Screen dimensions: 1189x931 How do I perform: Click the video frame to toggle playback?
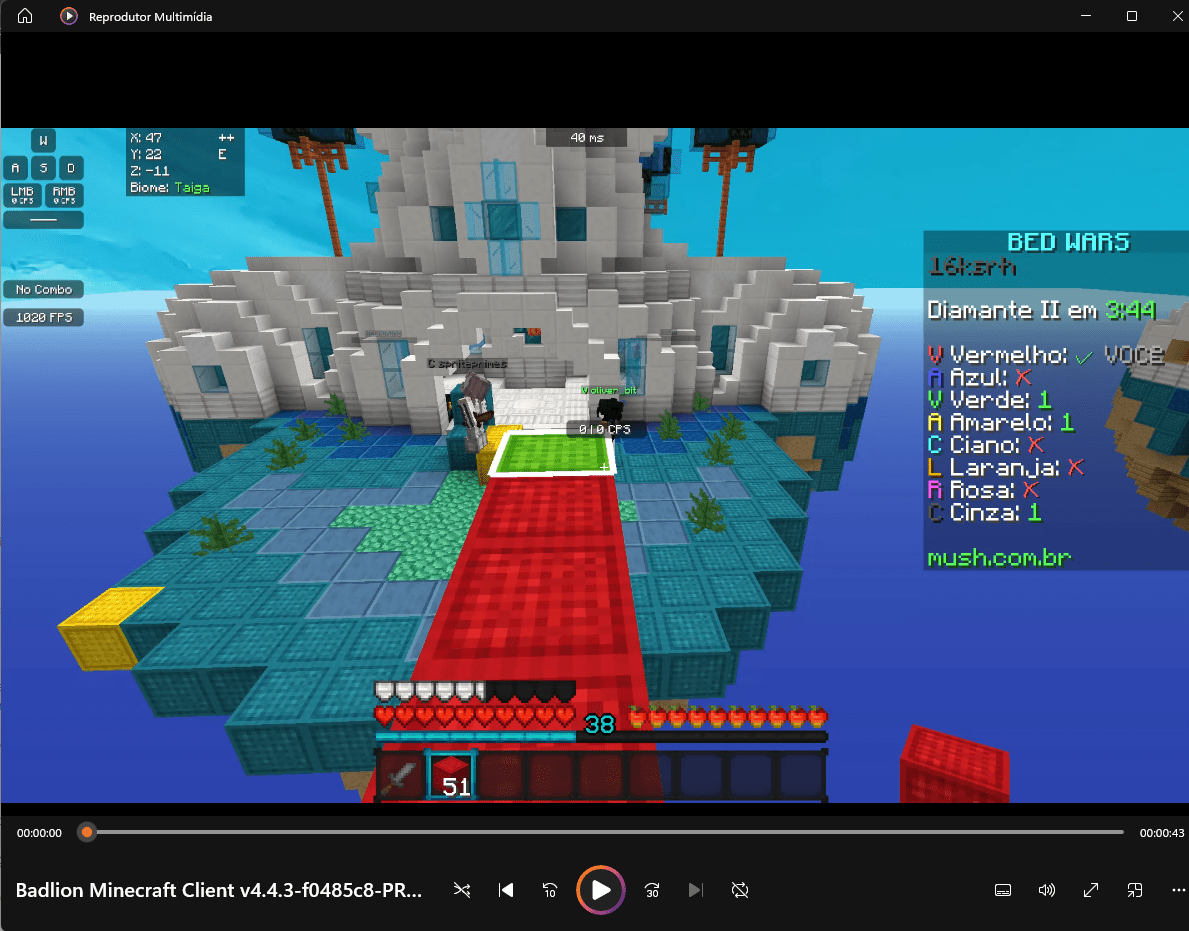[594, 466]
